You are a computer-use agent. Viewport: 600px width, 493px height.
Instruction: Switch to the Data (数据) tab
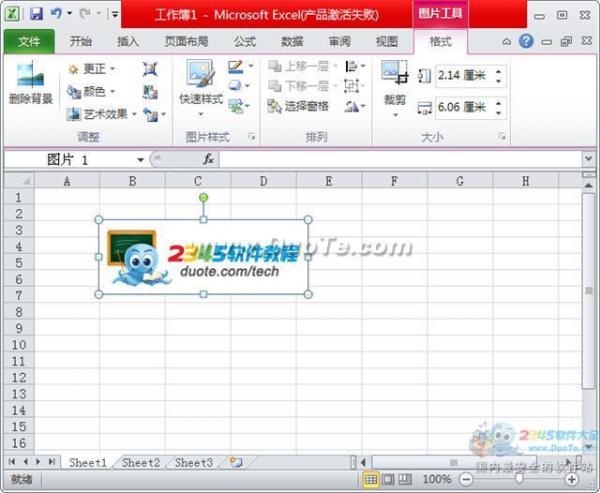(x=292, y=41)
